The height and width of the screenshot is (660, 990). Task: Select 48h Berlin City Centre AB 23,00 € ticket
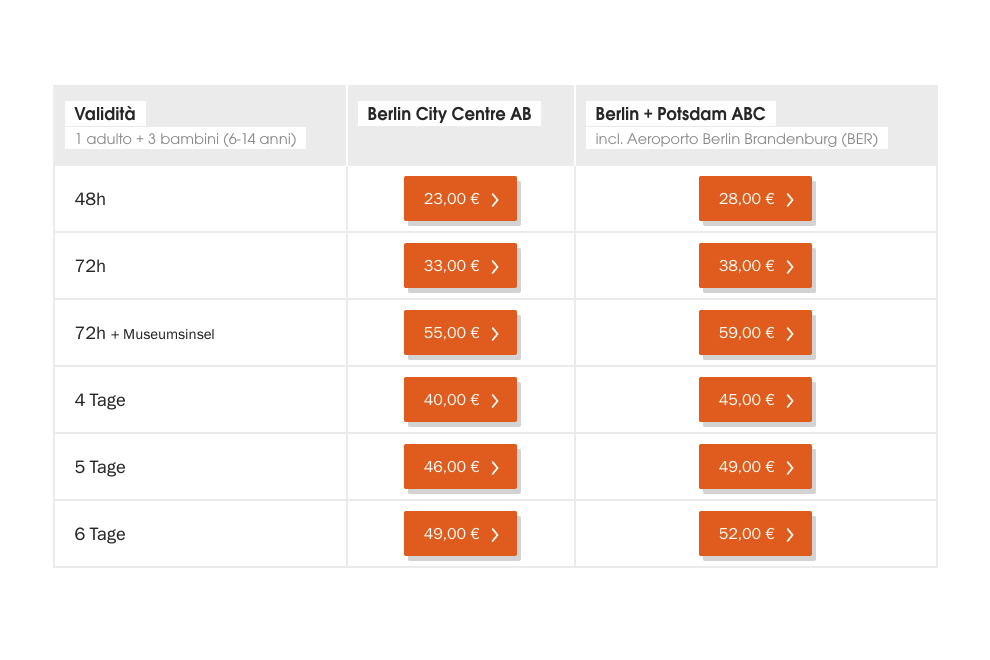[x=460, y=199]
